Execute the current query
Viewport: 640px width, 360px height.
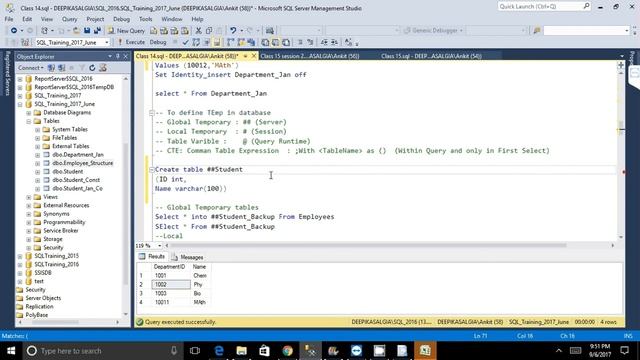[131, 42]
